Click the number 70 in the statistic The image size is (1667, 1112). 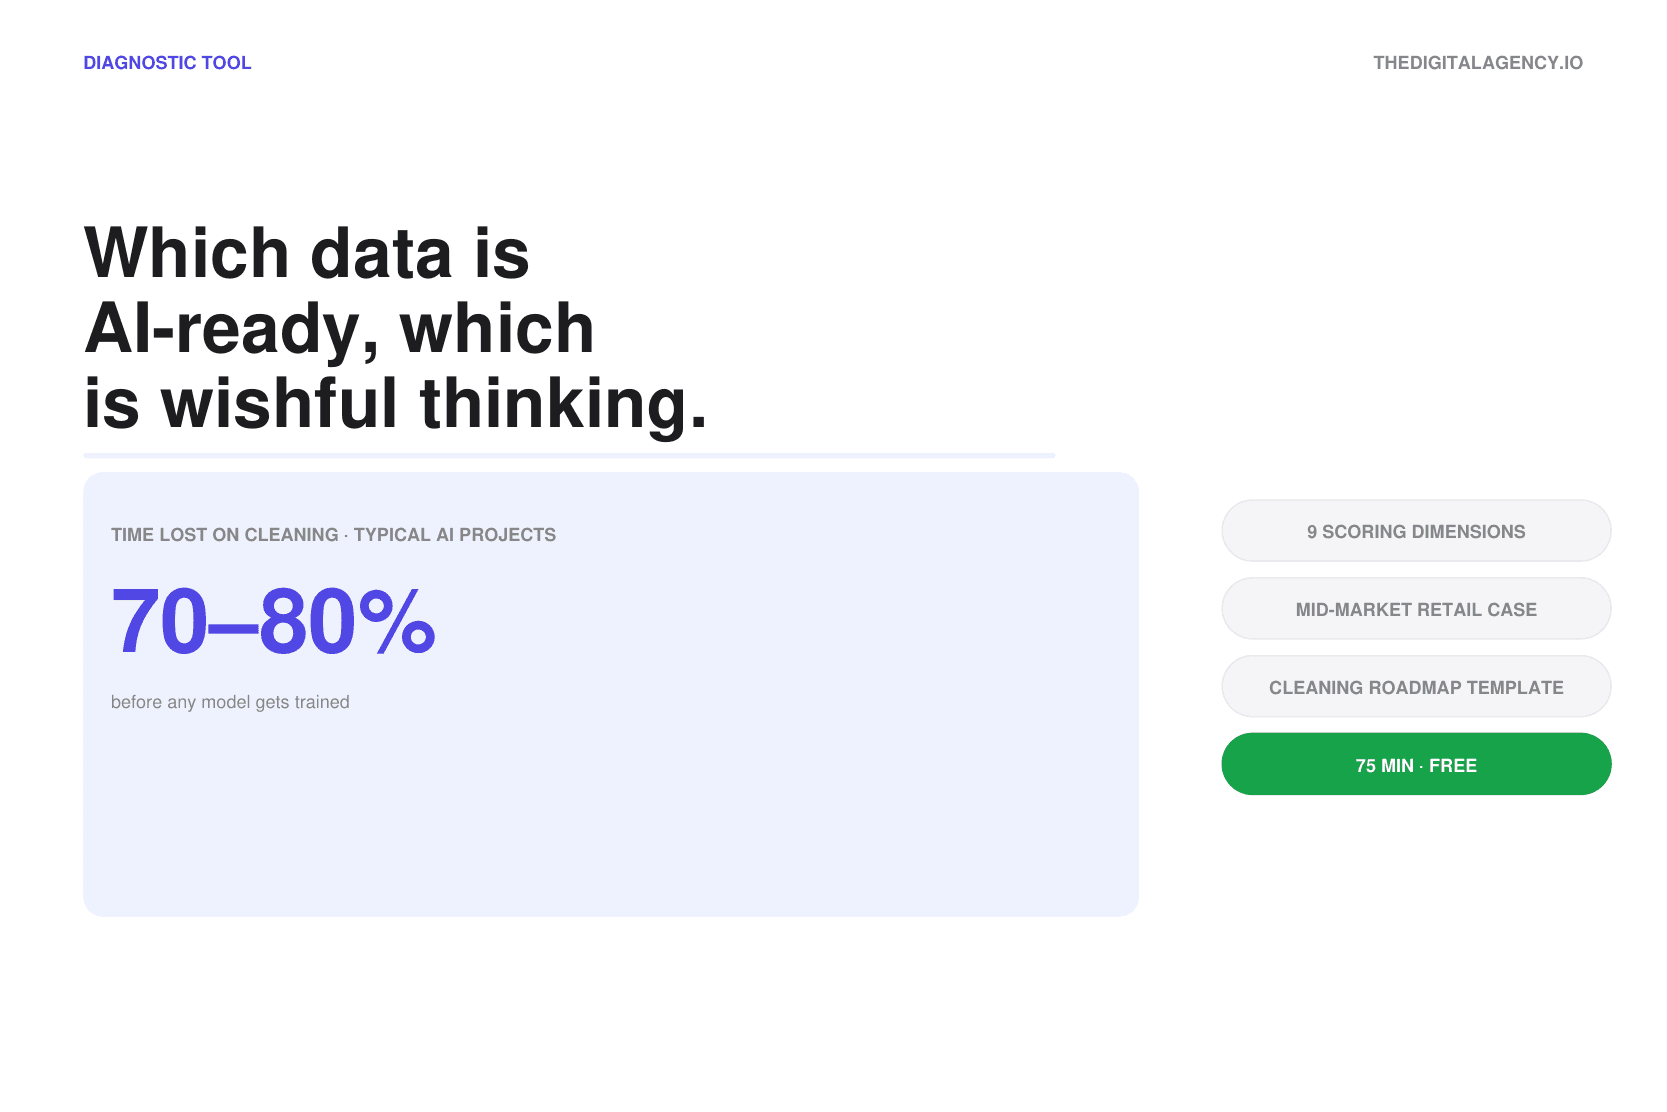pos(159,622)
